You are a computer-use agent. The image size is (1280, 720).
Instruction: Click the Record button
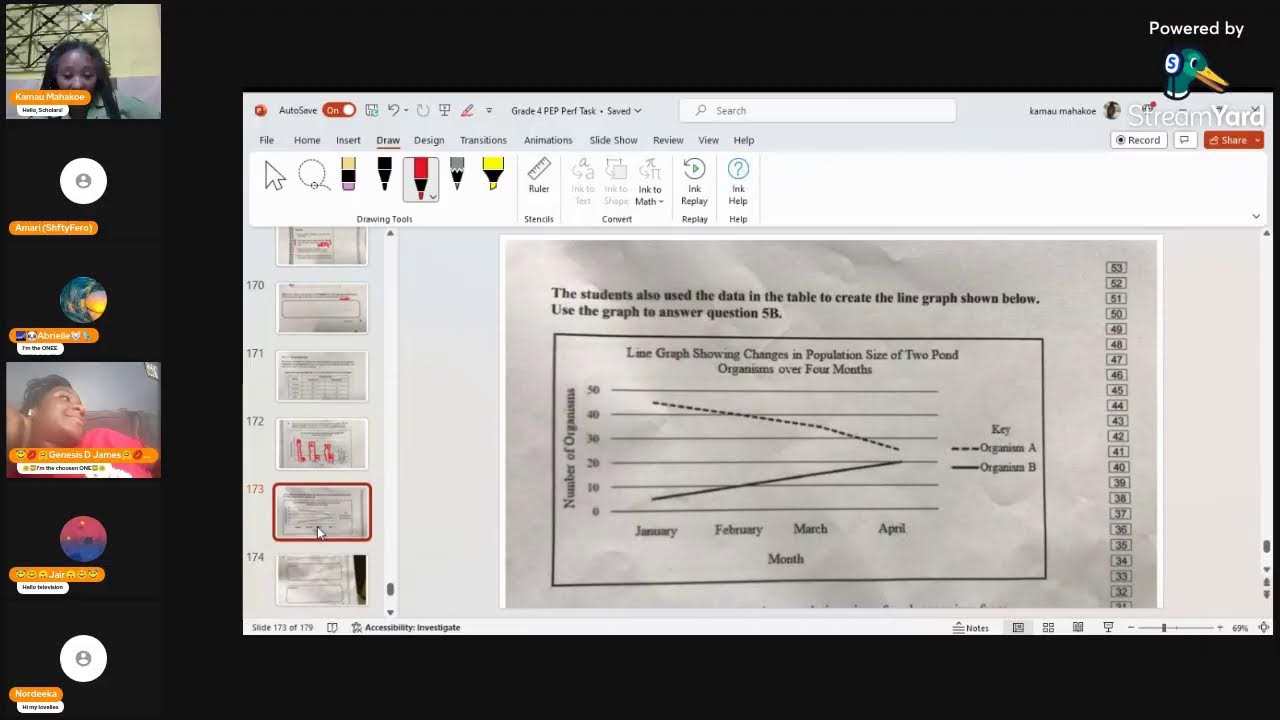coord(1138,140)
